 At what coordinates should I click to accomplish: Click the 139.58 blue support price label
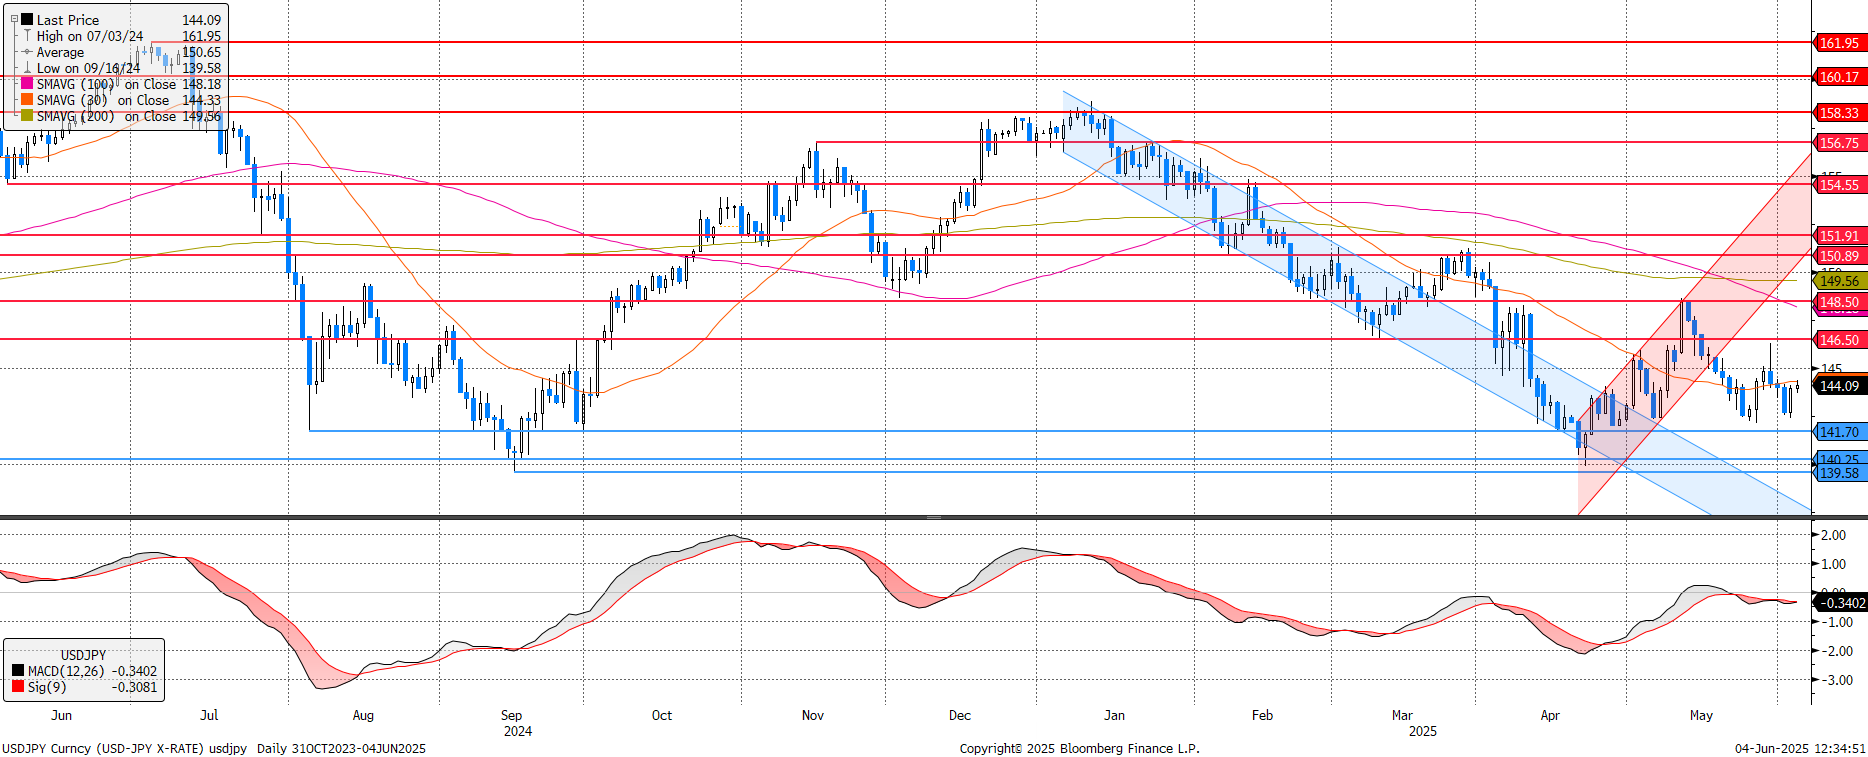(1839, 473)
